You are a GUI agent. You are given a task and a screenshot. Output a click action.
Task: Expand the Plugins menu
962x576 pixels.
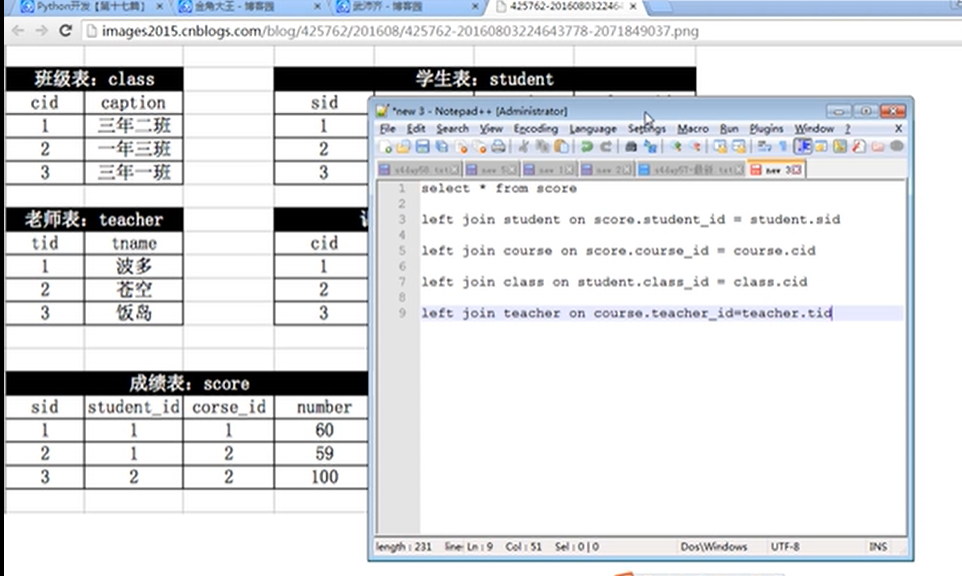tap(766, 129)
